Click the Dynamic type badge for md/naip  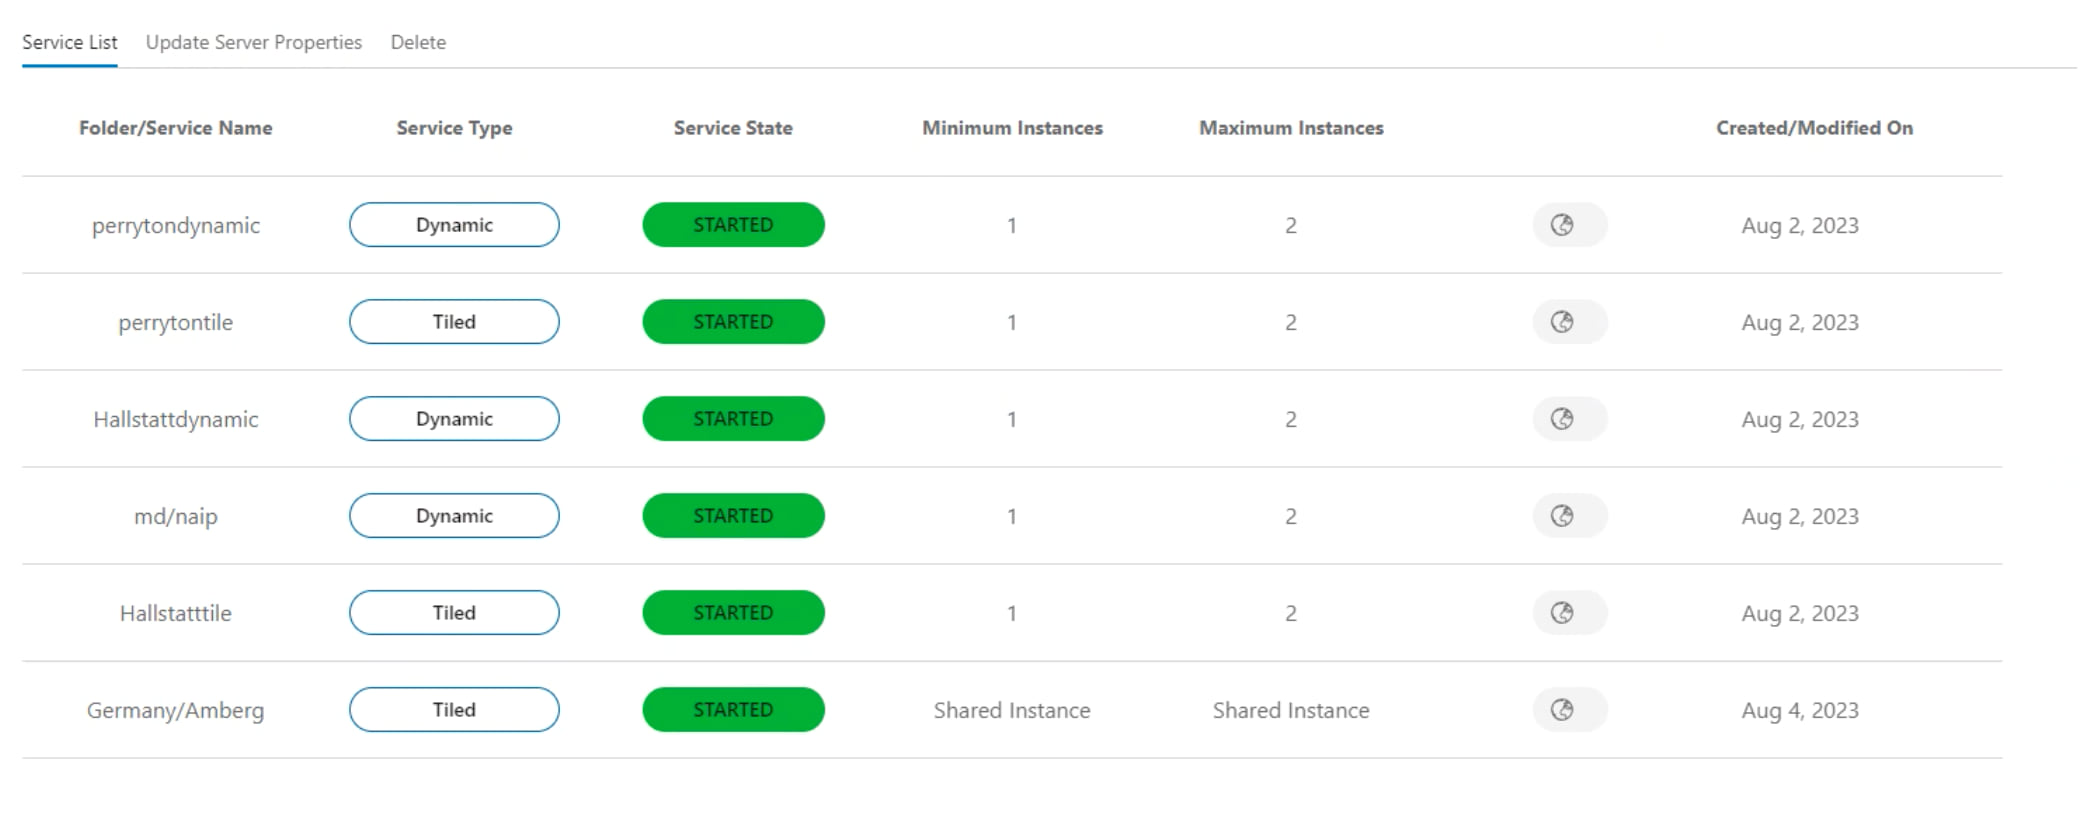(x=454, y=516)
